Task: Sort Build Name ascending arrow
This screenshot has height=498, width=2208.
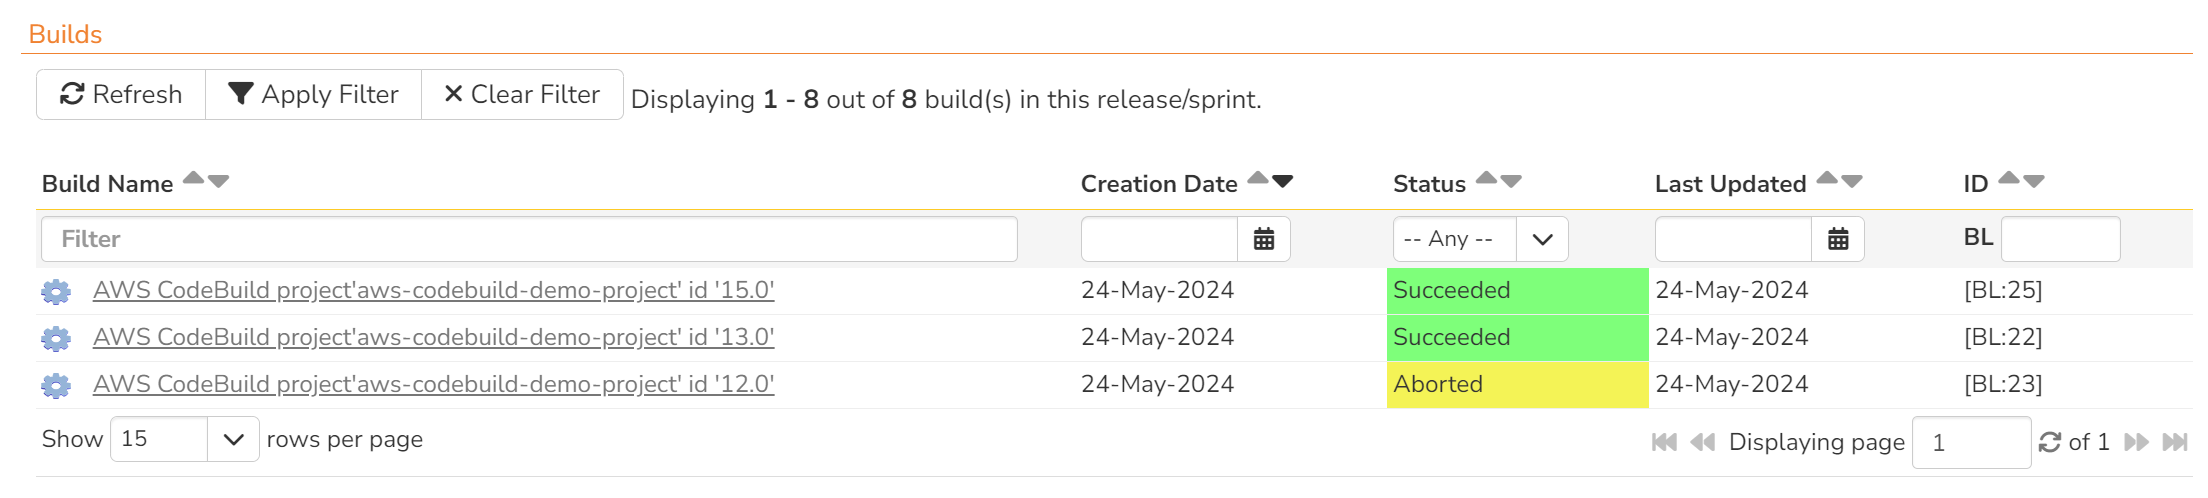Action: [x=194, y=178]
